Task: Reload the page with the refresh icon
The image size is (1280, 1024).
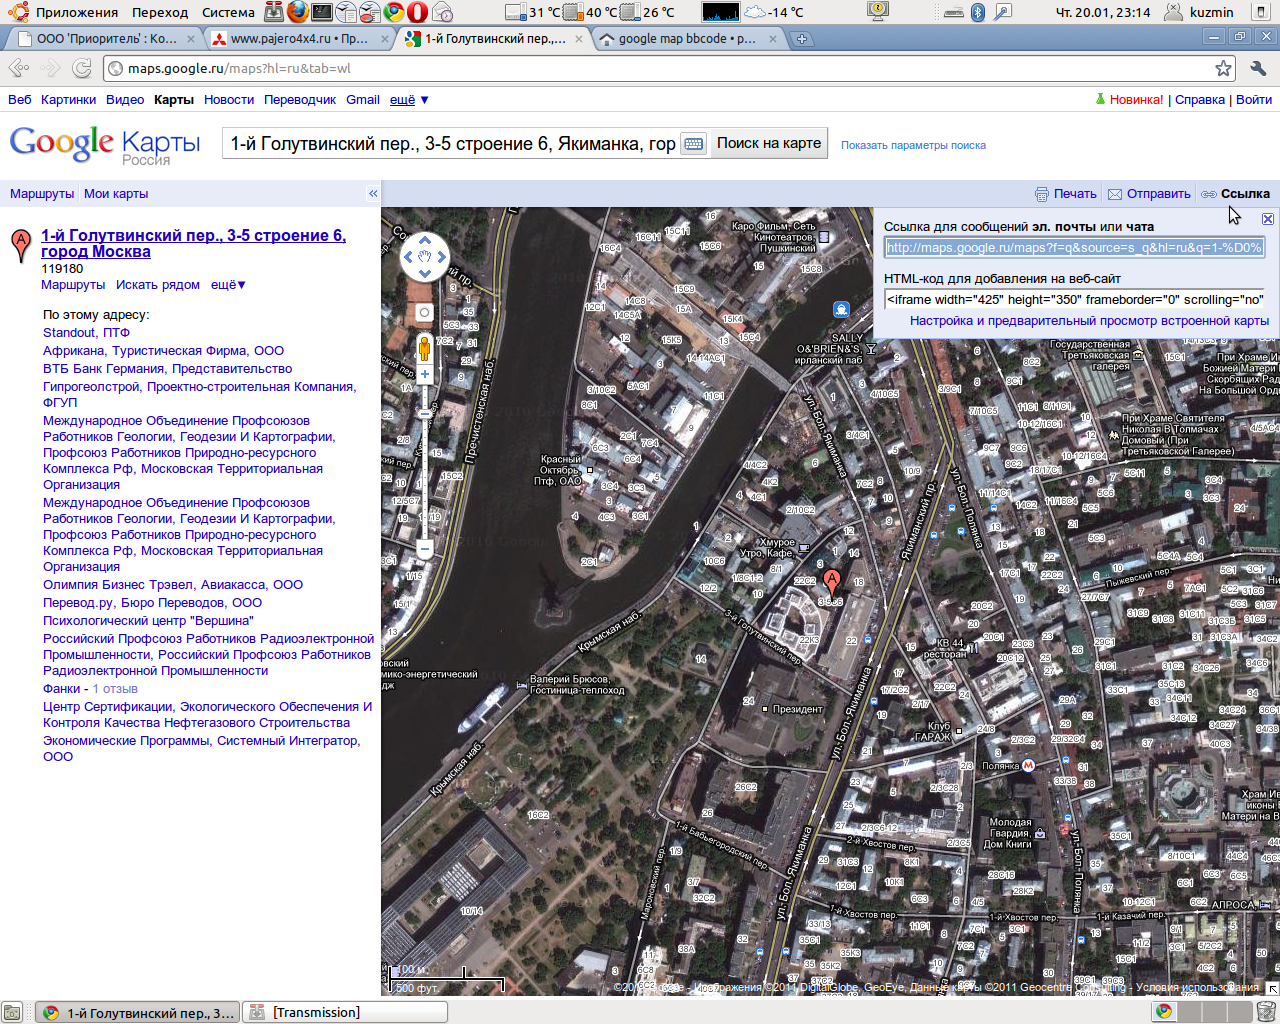Action: [82, 68]
